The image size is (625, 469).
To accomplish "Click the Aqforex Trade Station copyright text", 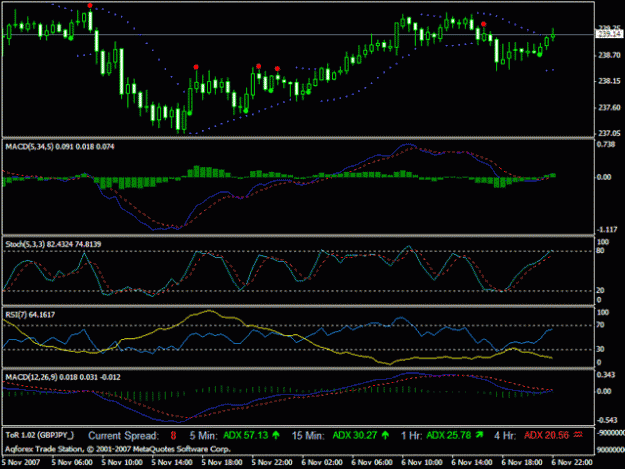I will coord(118,449).
